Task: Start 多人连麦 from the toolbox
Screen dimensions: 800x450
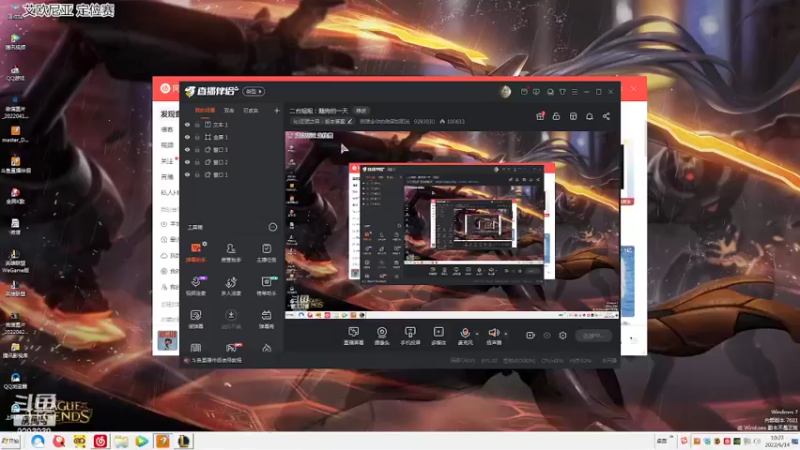Action: tap(231, 286)
